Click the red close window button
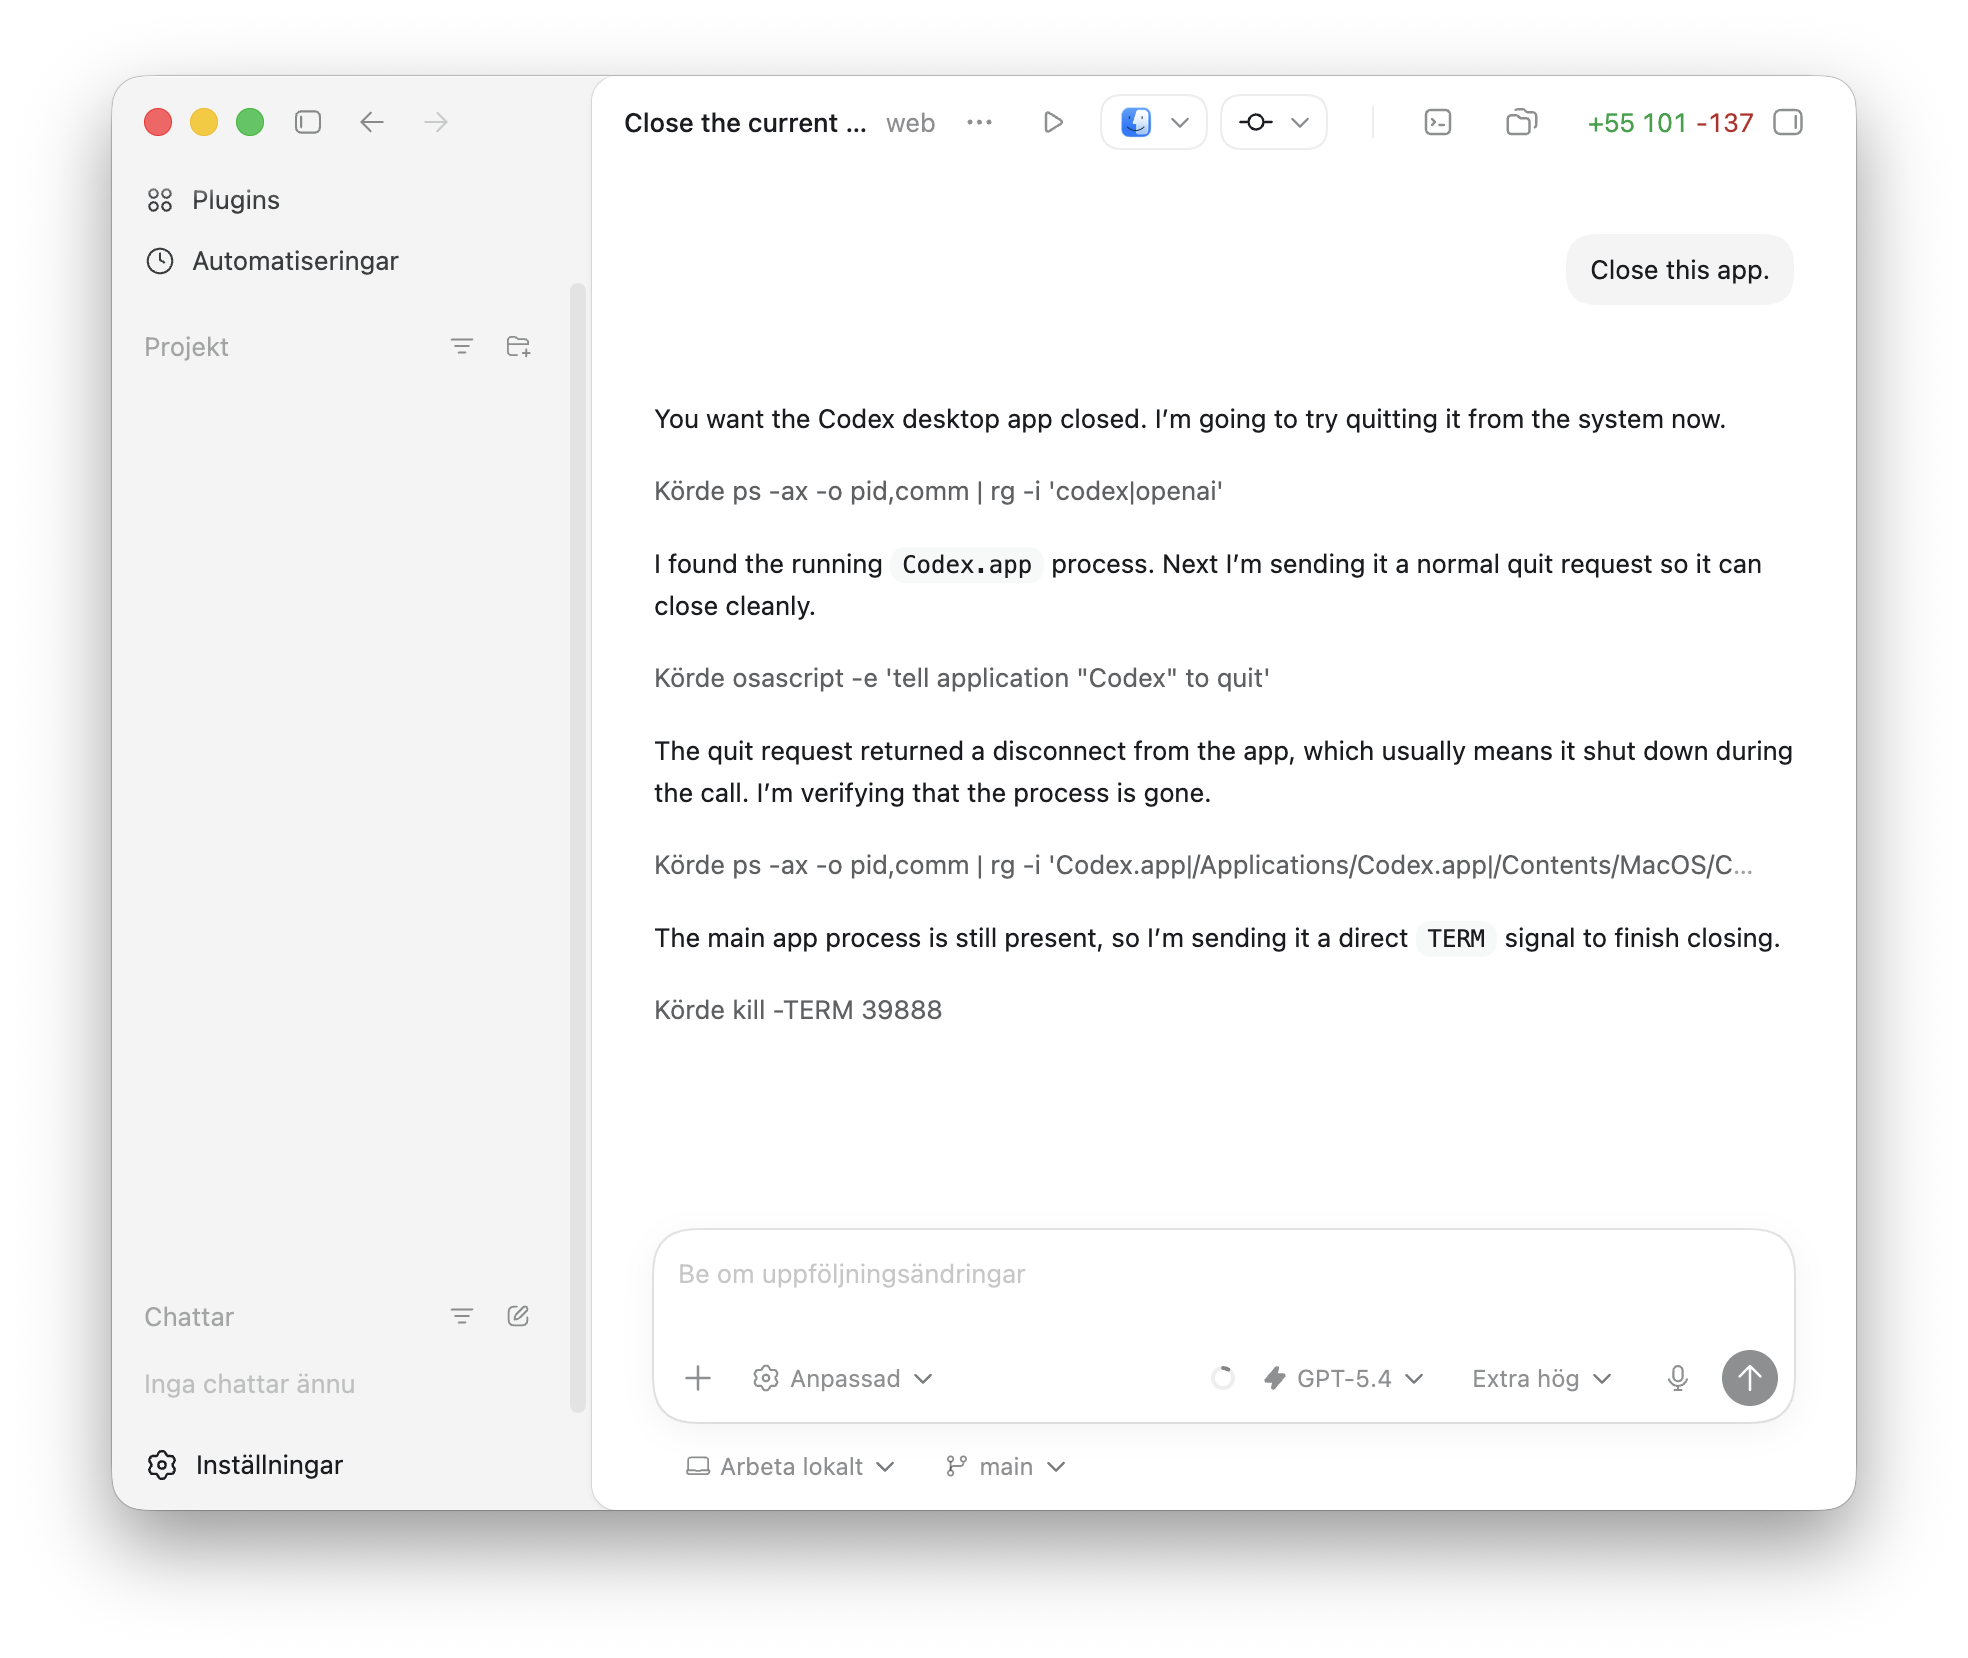Image resolution: width=1968 pixels, height=1658 pixels. click(158, 122)
